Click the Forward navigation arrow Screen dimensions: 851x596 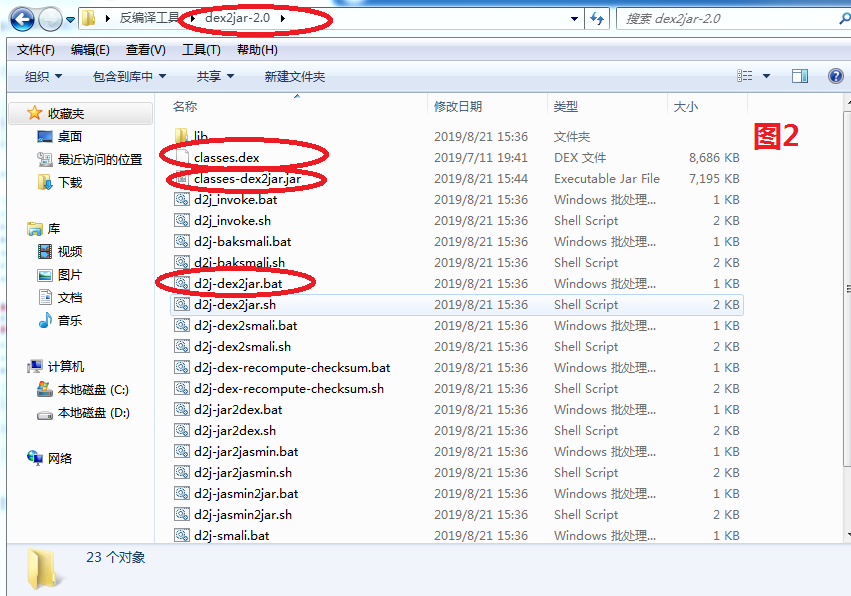coord(51,20)
